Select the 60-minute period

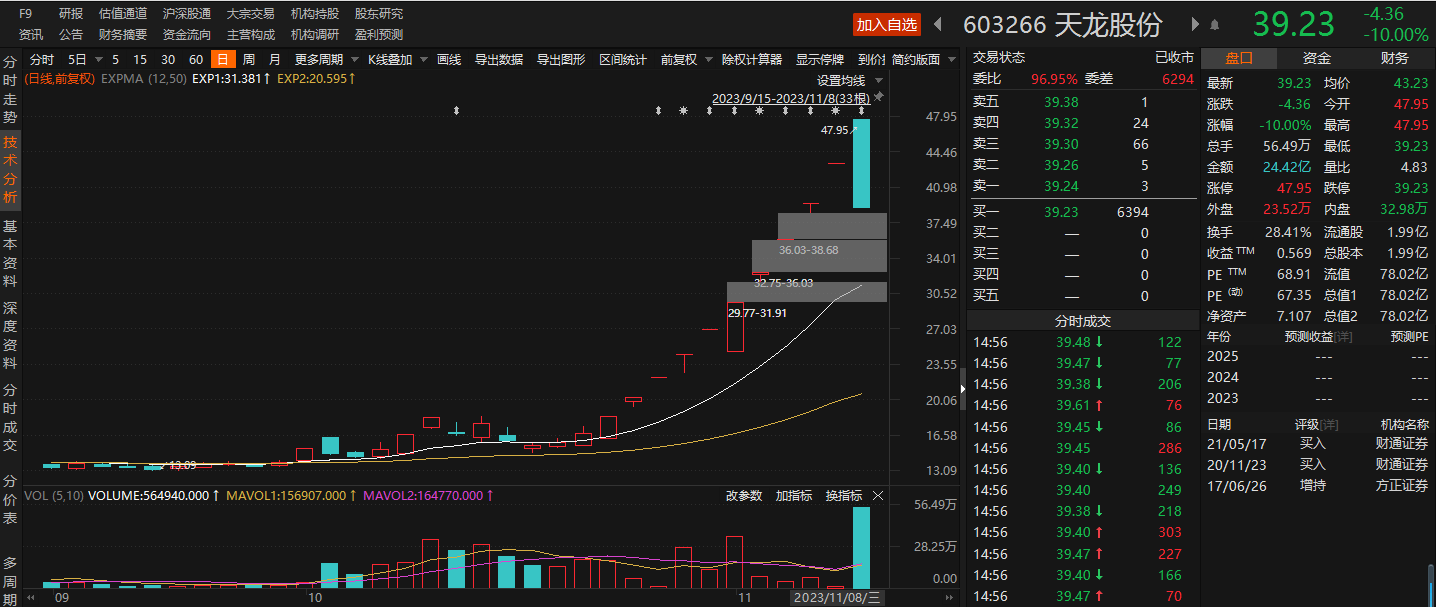pyautogui.click(x=196, y=60)
